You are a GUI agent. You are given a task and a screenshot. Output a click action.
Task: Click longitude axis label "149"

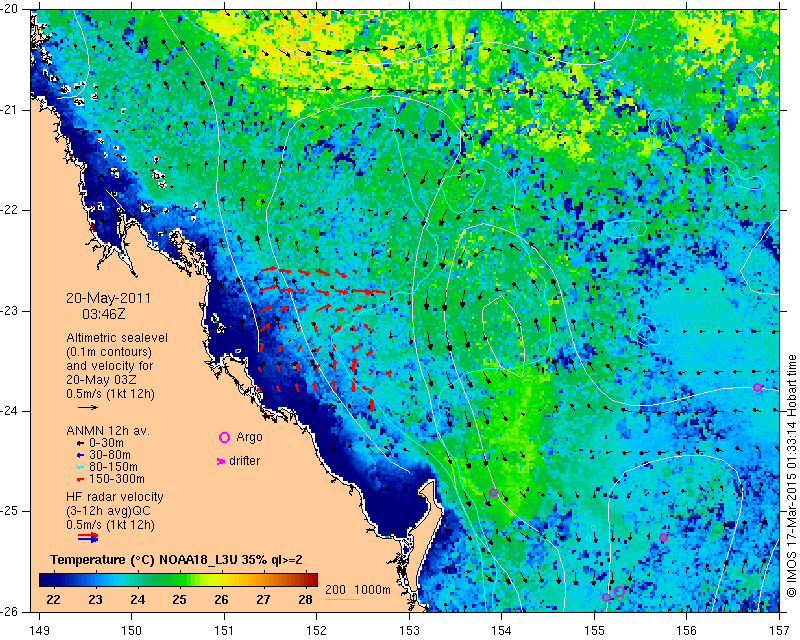pos(39,631)
